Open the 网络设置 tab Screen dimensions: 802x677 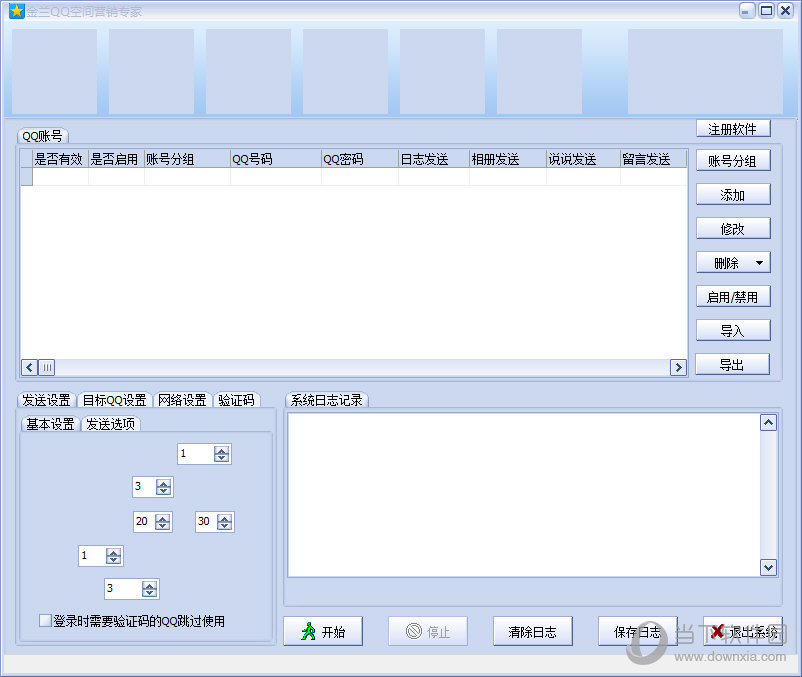pyautogui.click(x=182, y=399)
